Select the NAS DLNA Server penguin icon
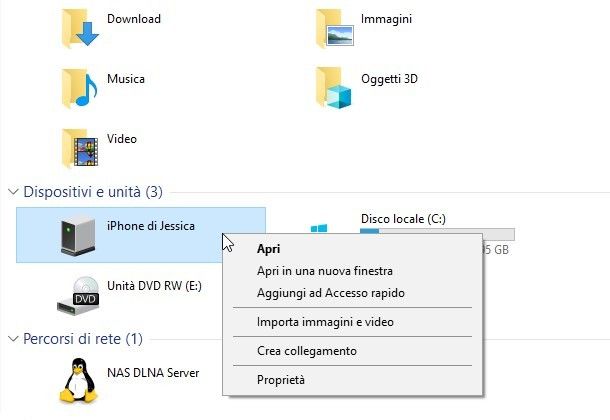 (79, 380)
